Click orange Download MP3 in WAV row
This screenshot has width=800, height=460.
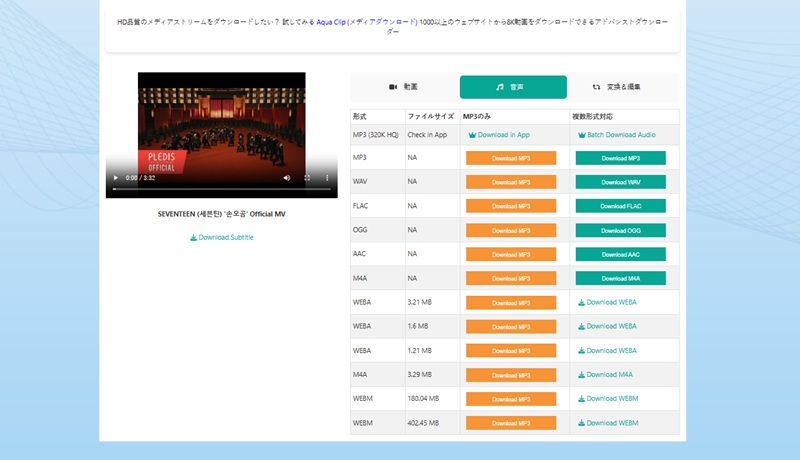[510, 182]
